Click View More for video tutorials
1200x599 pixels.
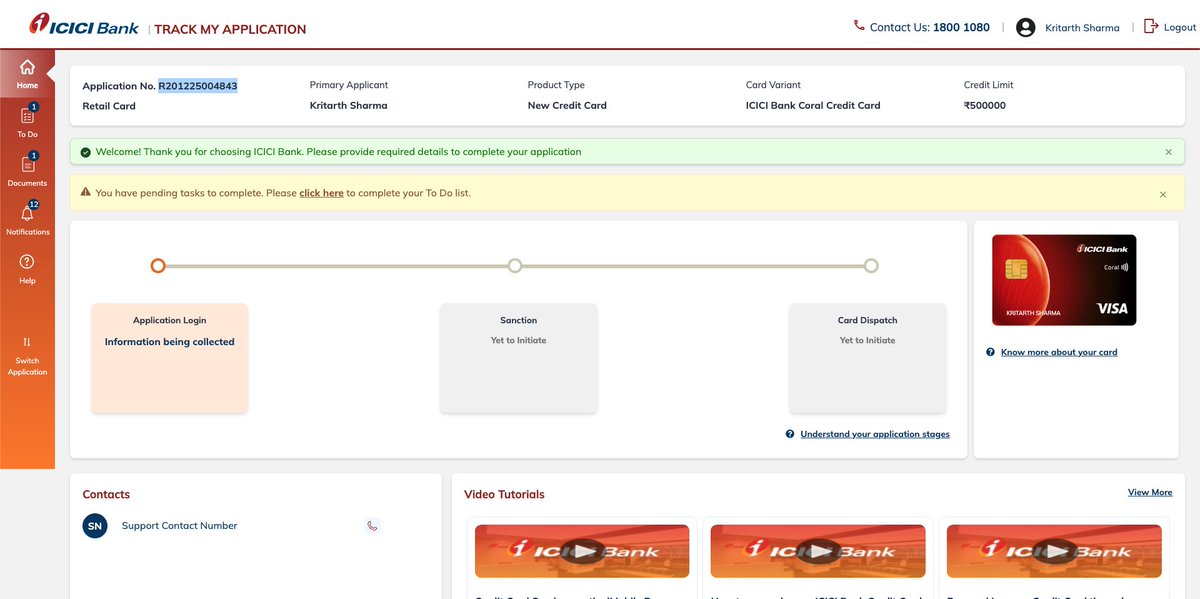tap(1150, 492)
